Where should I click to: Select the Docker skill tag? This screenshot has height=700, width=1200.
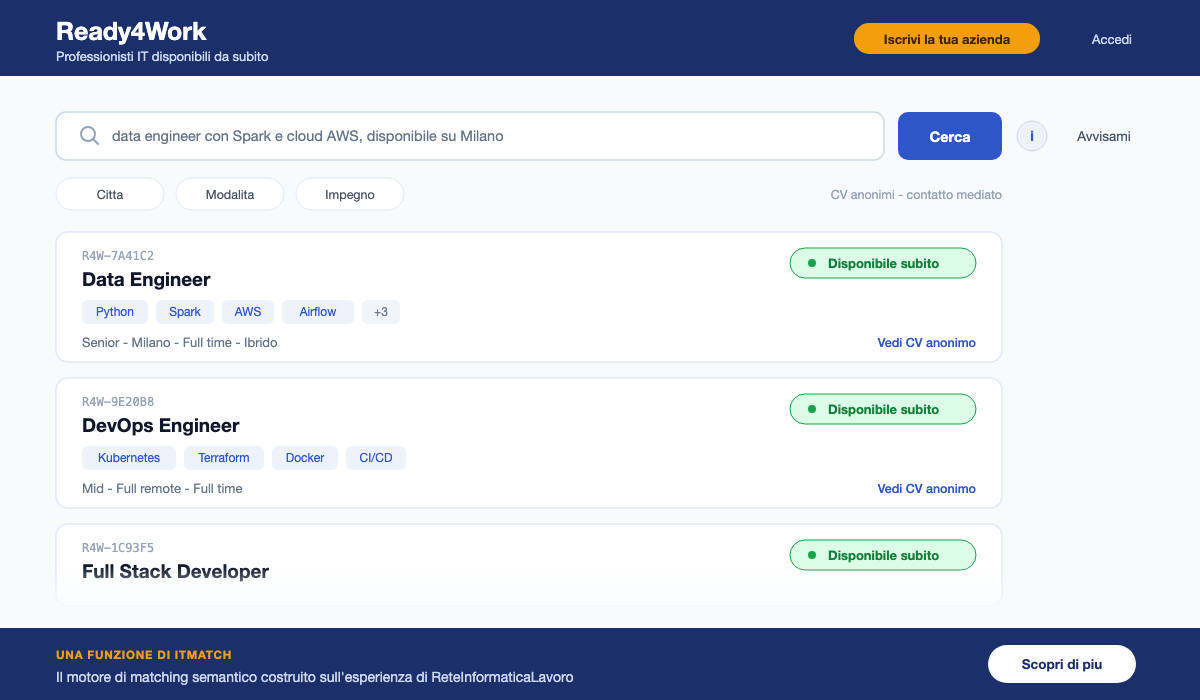tap(305, 458)
